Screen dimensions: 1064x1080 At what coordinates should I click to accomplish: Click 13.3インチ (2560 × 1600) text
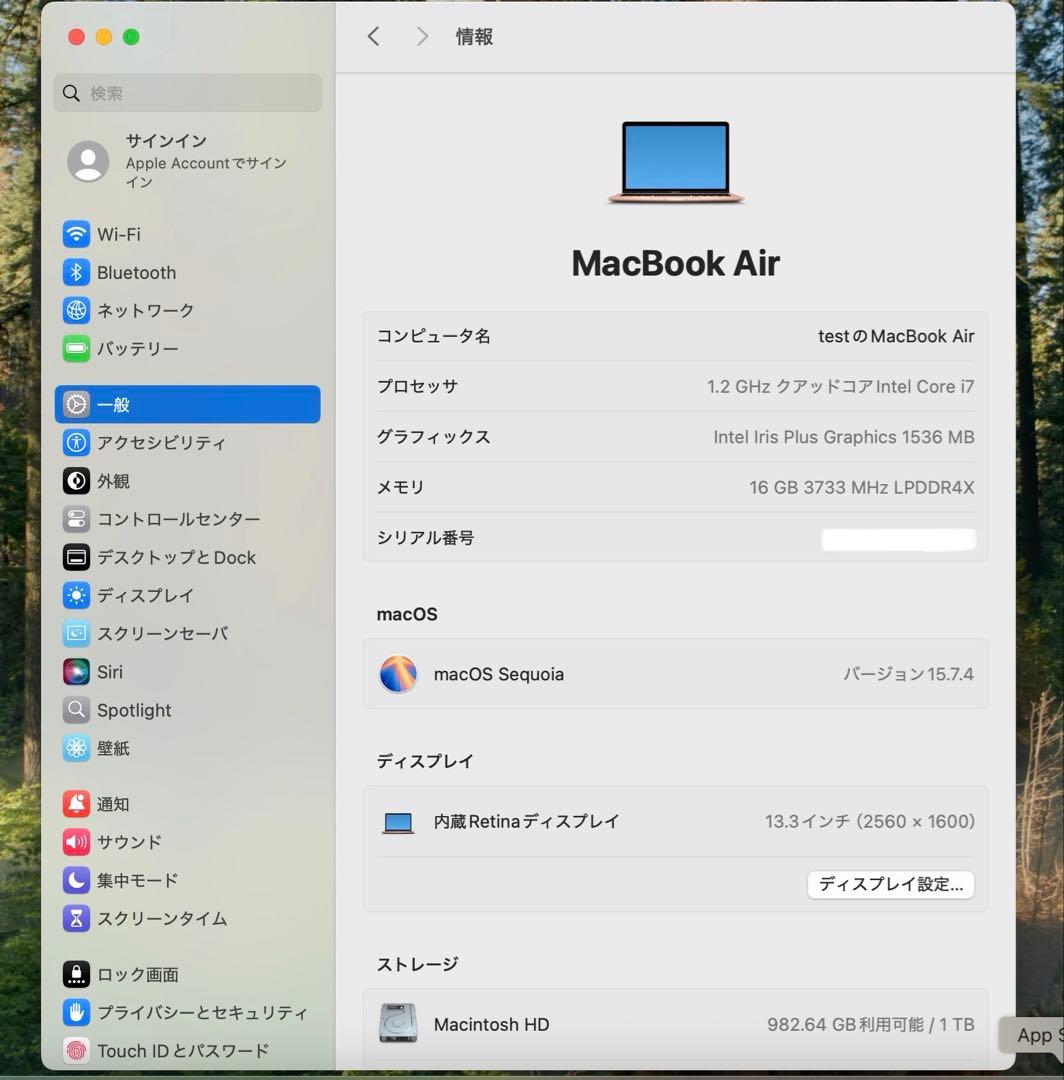(870, 821)
